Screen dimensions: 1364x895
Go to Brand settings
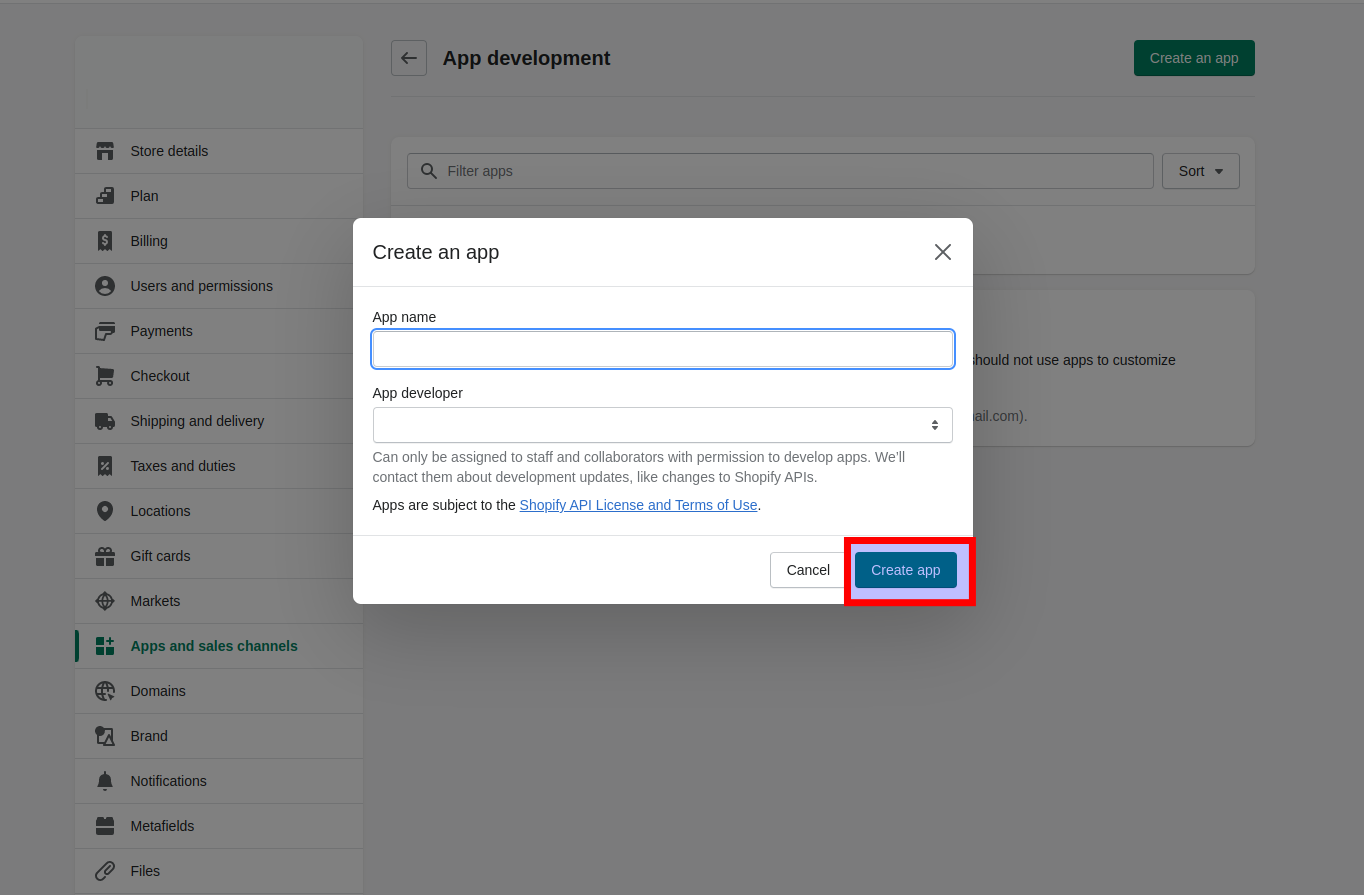coord(219,736)
